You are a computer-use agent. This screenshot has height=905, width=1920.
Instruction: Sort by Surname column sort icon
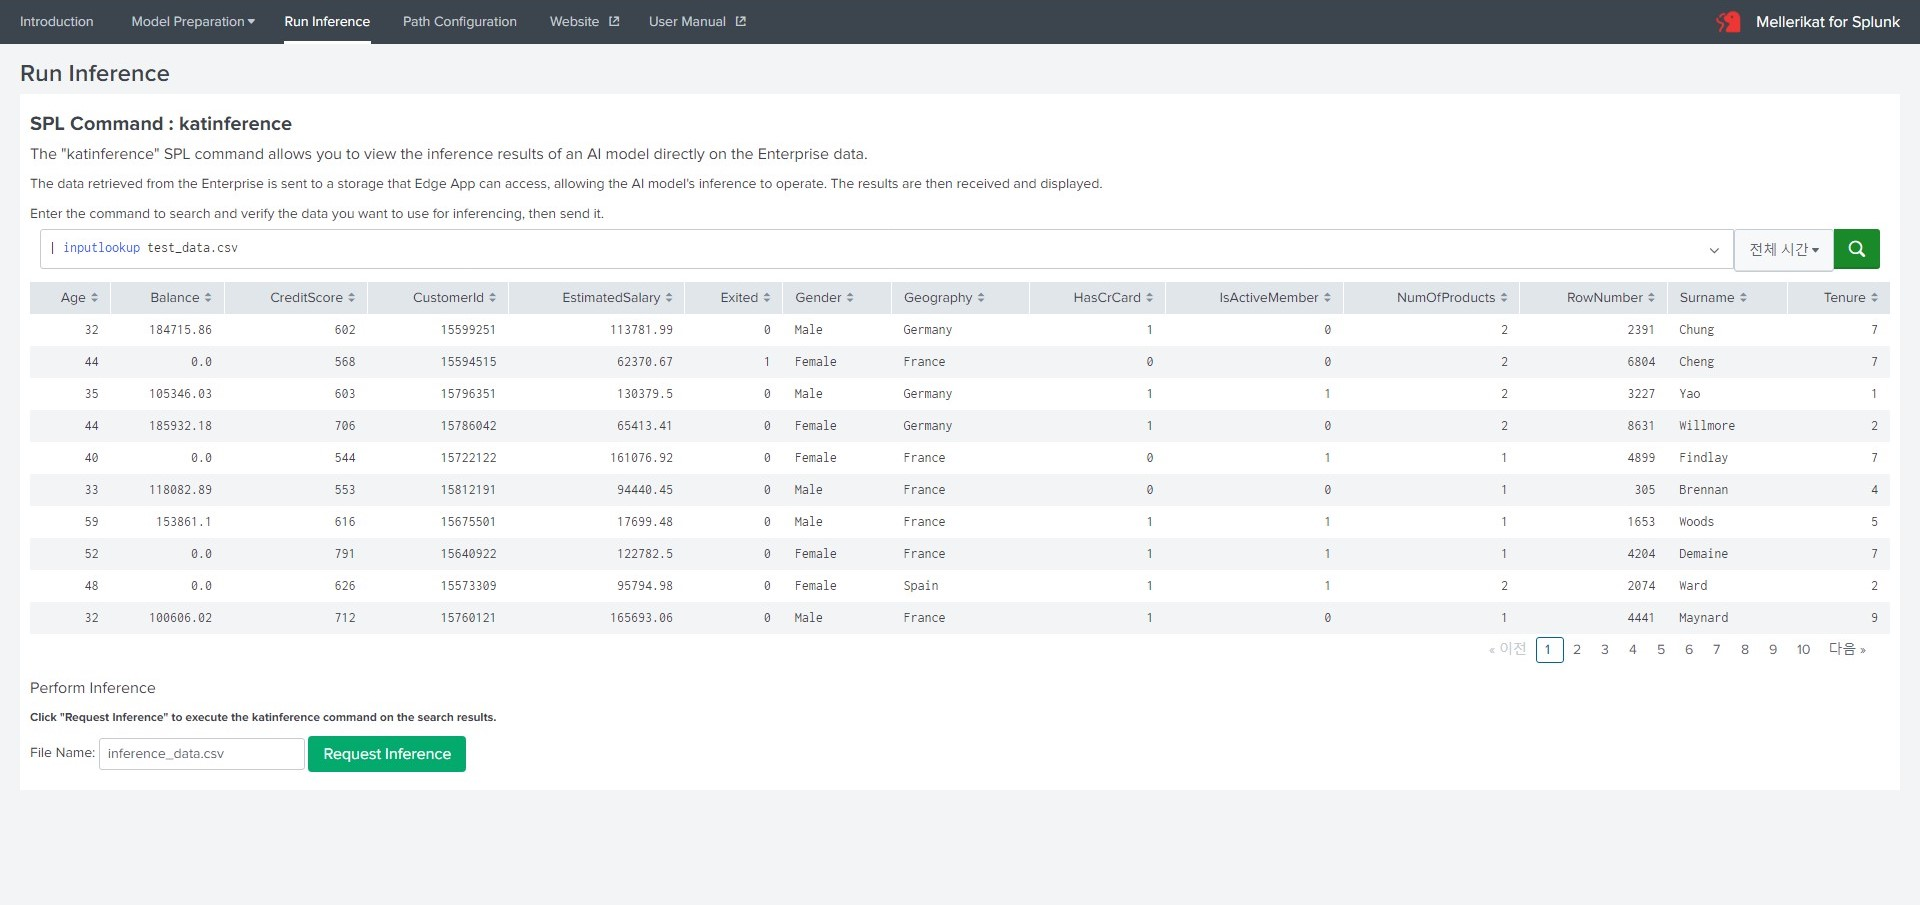(x=1743, y=298)
